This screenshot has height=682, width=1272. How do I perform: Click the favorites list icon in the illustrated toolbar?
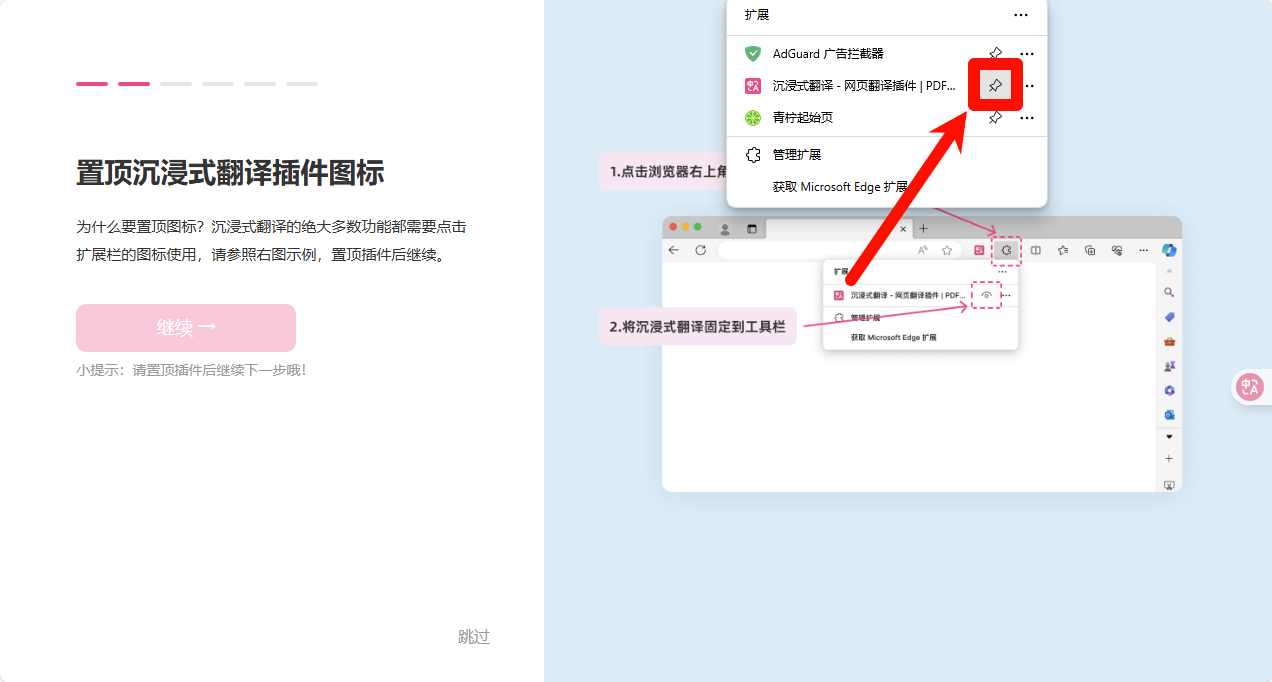(x=1063, y=250)
